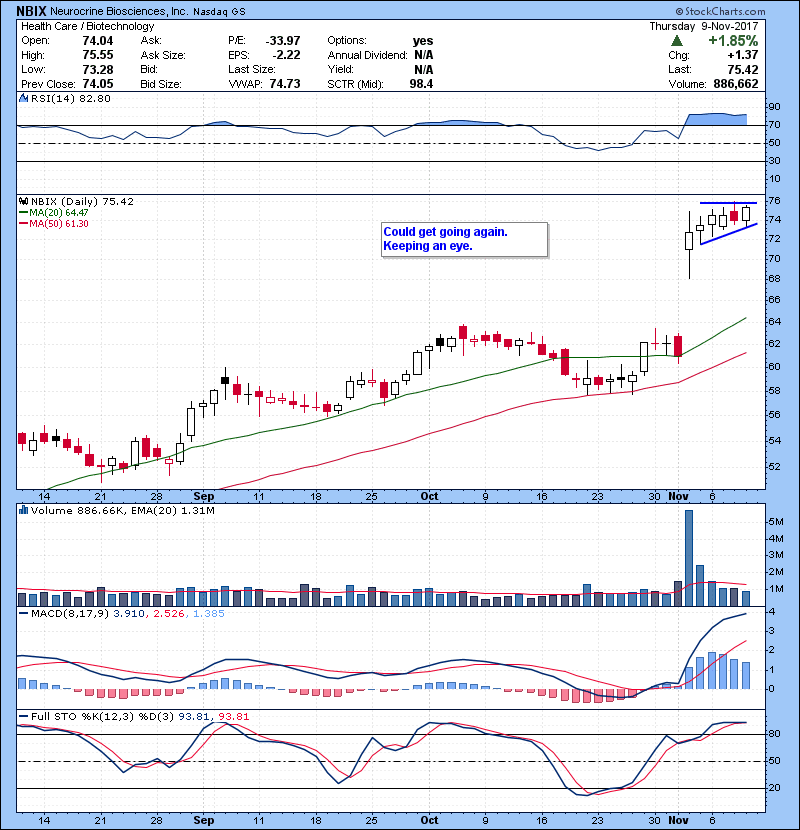Click the Health Care / Biotechnology sector text
Image resolution: width=800 pixels, height=830 pixels.
(x=87, y=26)
